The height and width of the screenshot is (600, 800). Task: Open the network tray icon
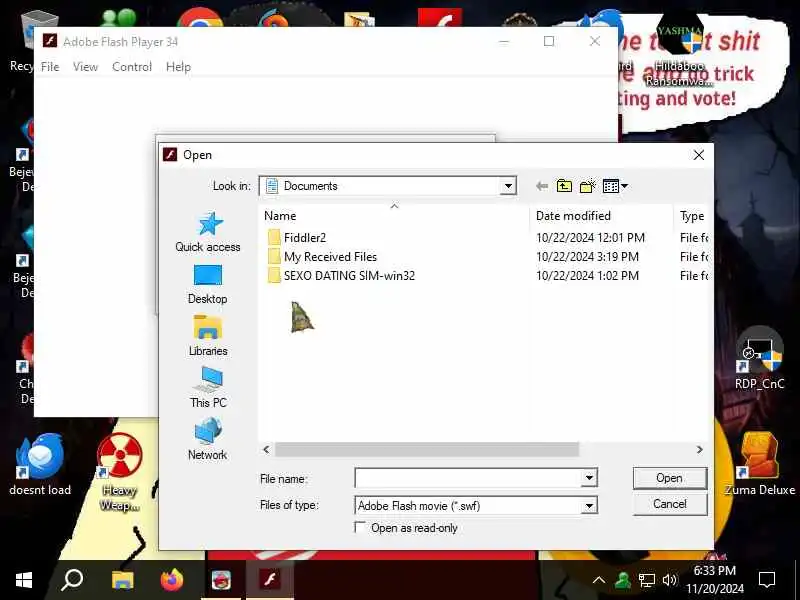646,580
